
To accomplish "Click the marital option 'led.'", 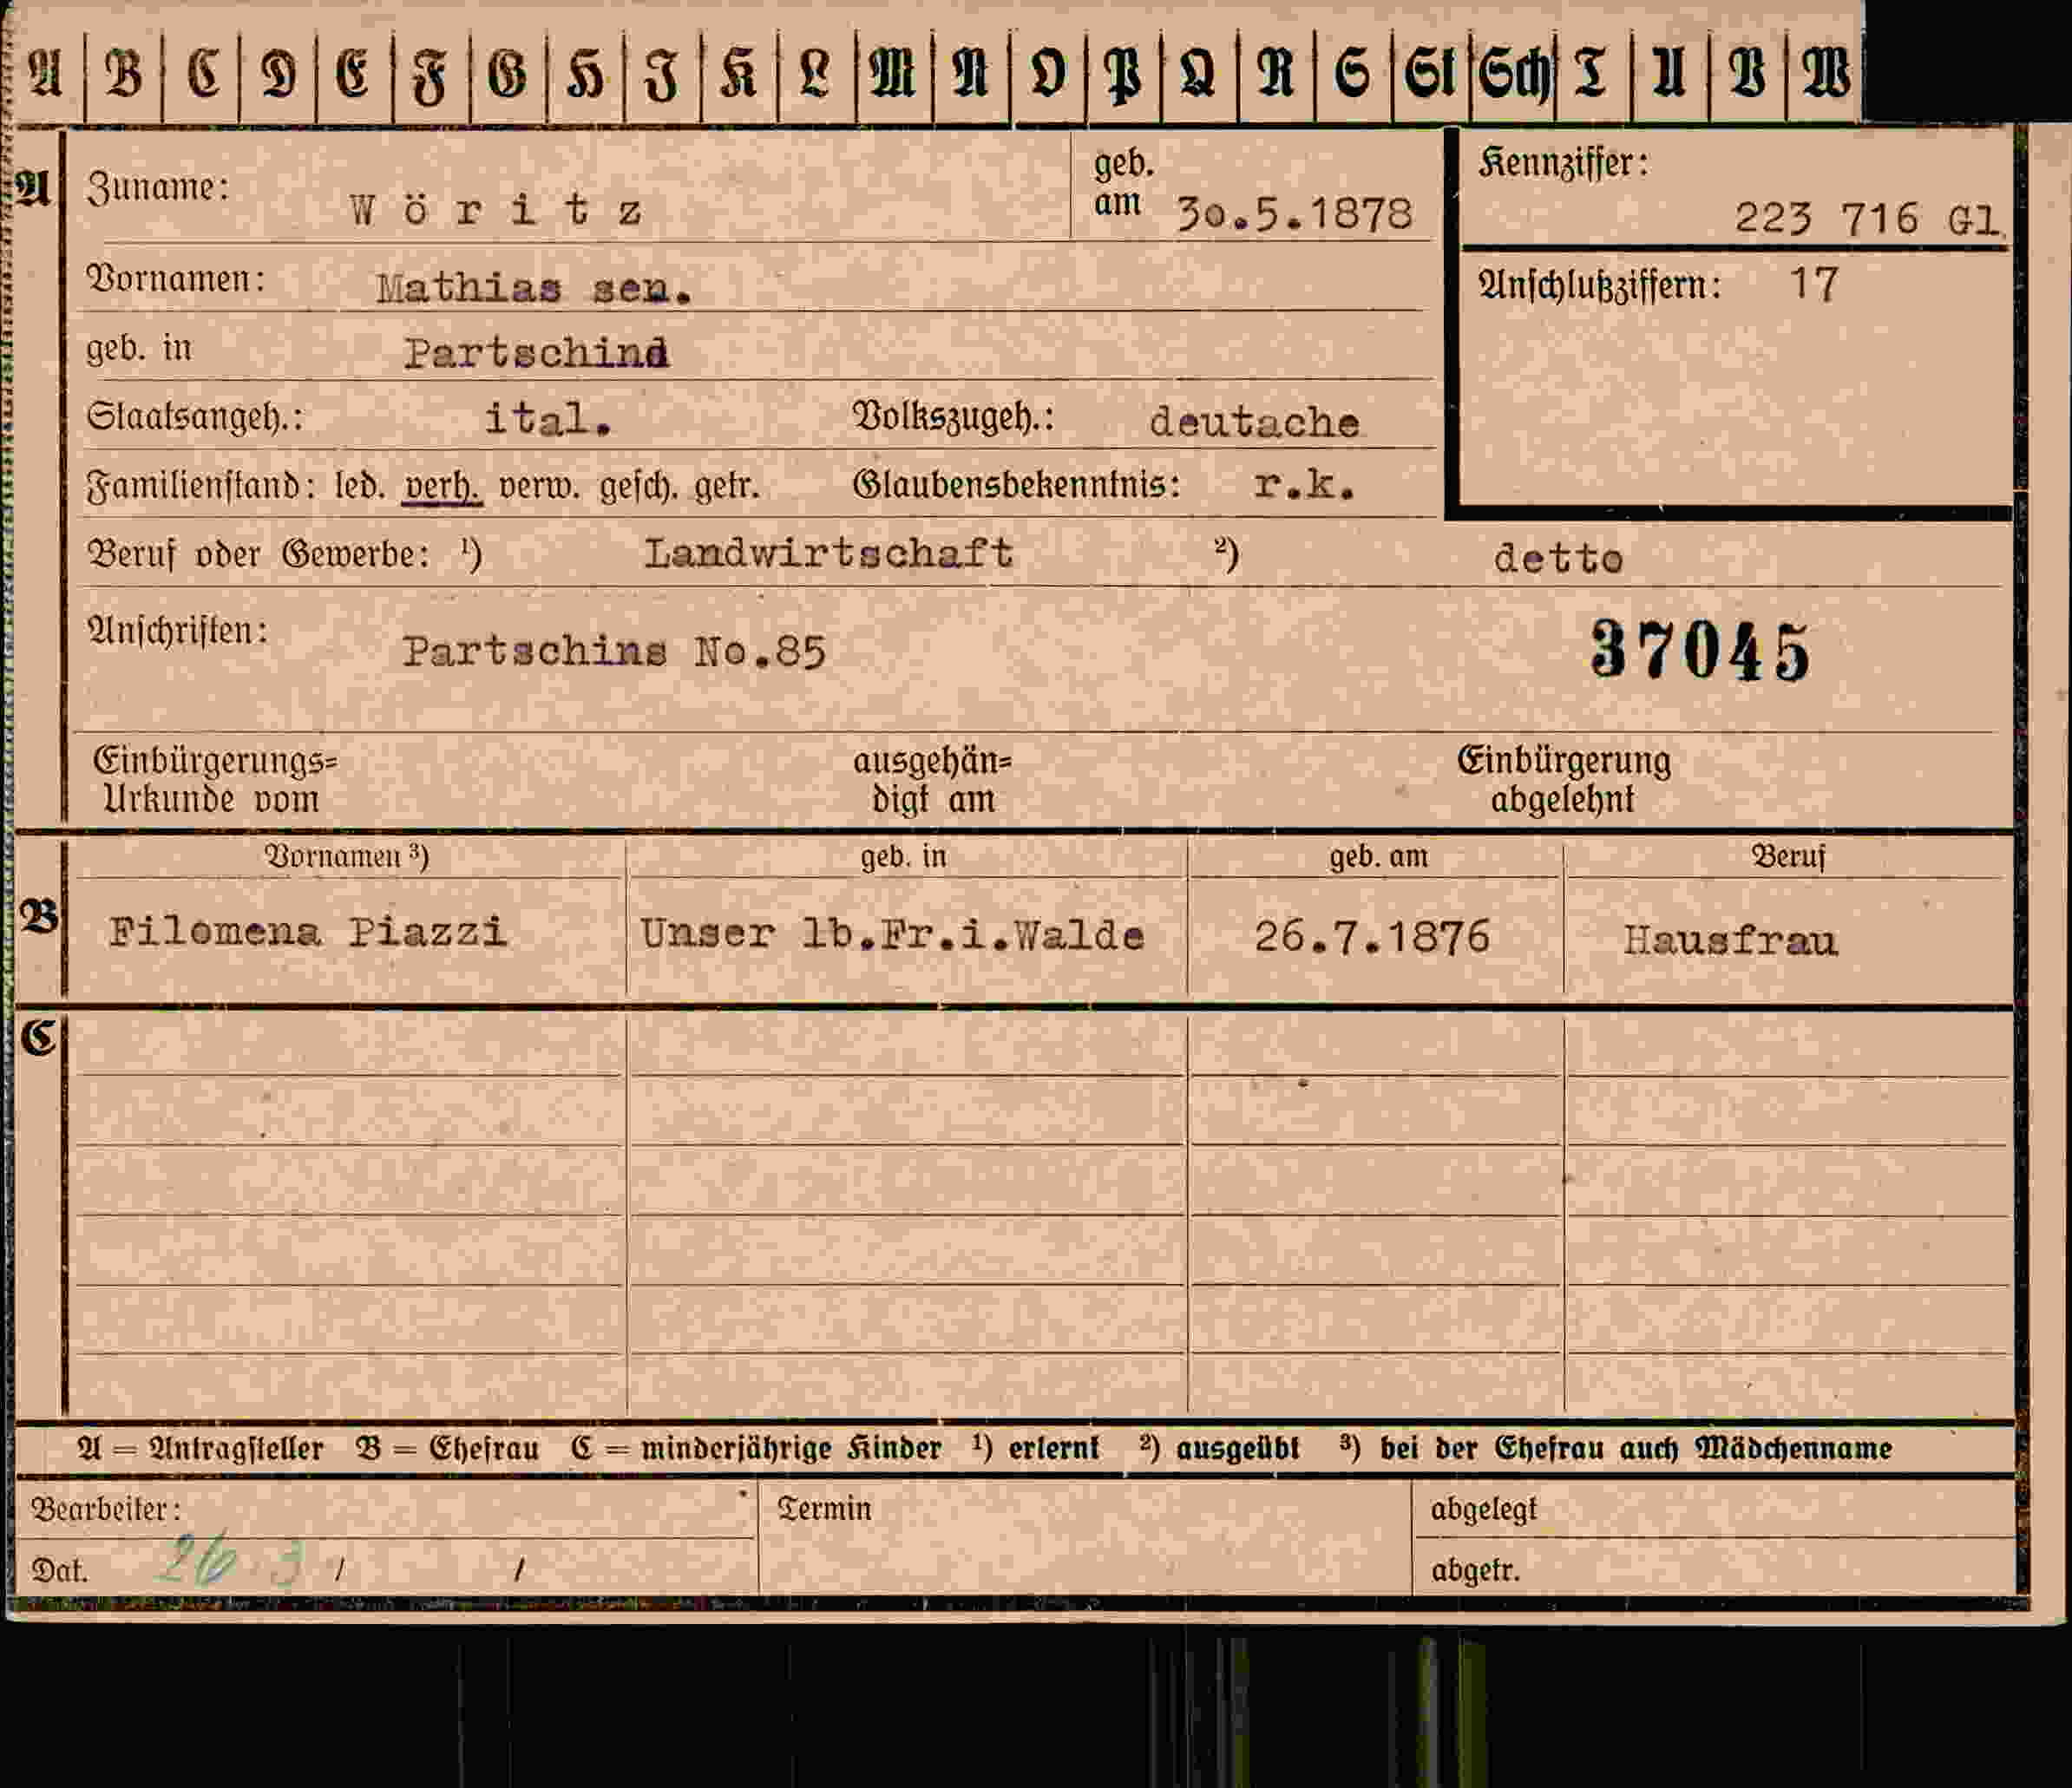I will [360, 487].
